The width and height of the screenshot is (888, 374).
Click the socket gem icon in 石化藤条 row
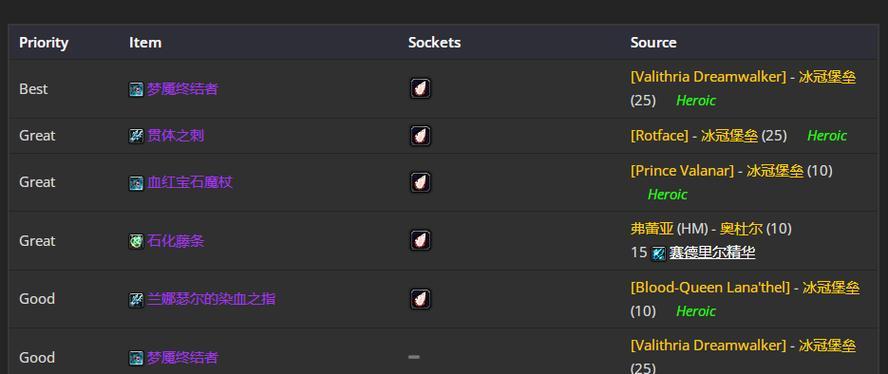(x=420, y=240)
